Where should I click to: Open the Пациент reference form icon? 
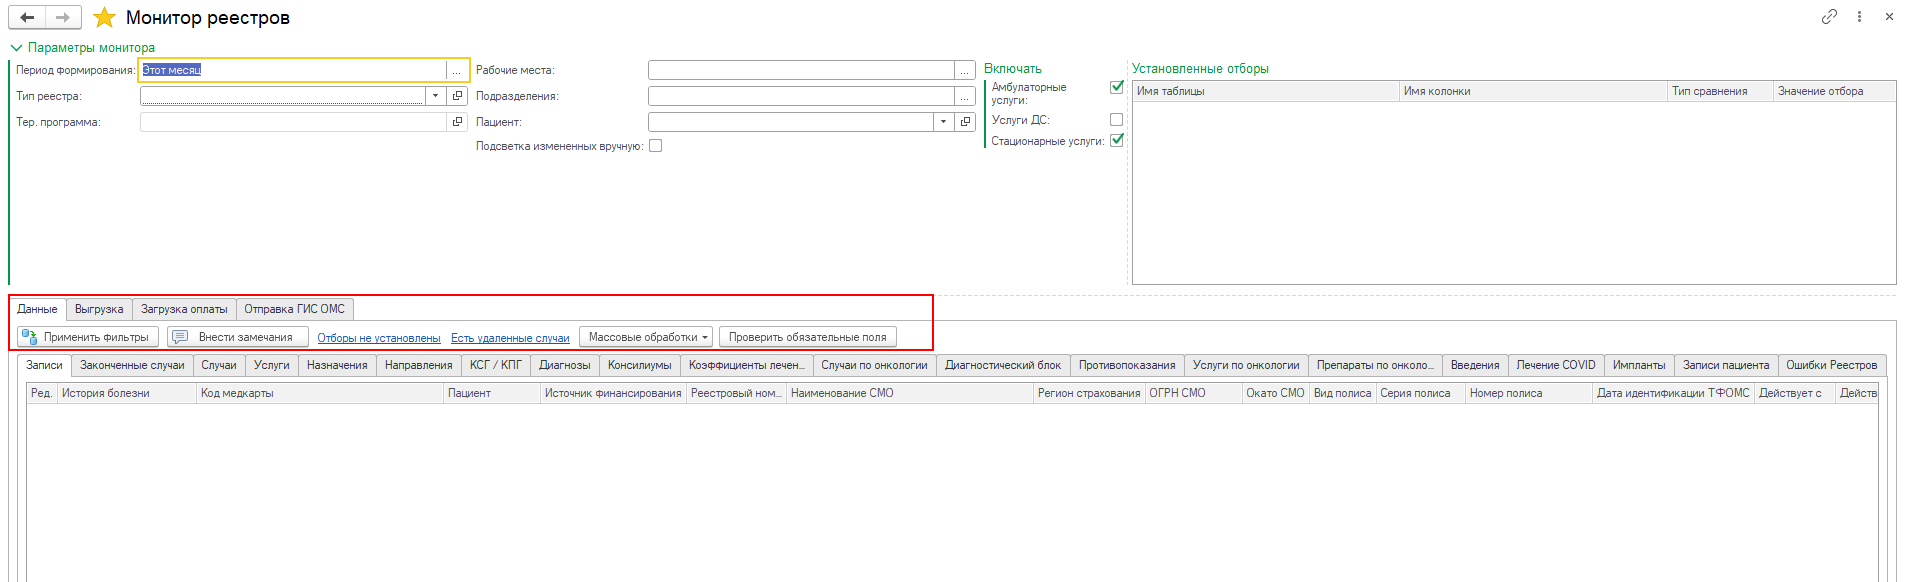tap(965, 122)
